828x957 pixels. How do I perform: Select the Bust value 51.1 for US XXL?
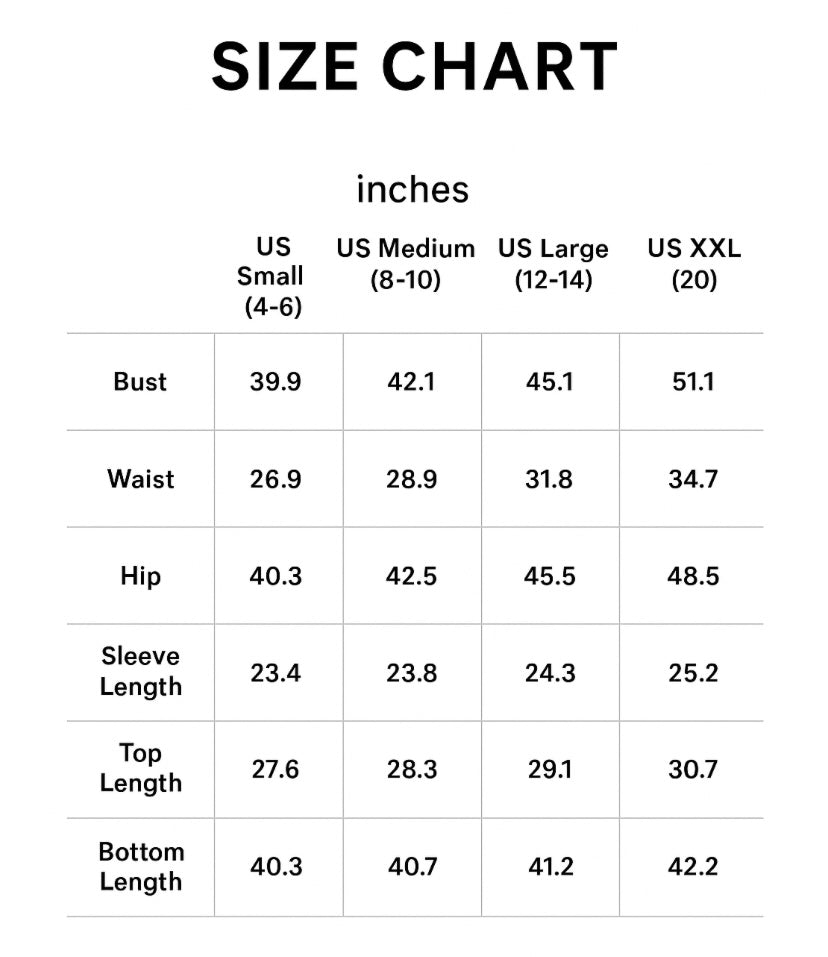tap(693, 381)
